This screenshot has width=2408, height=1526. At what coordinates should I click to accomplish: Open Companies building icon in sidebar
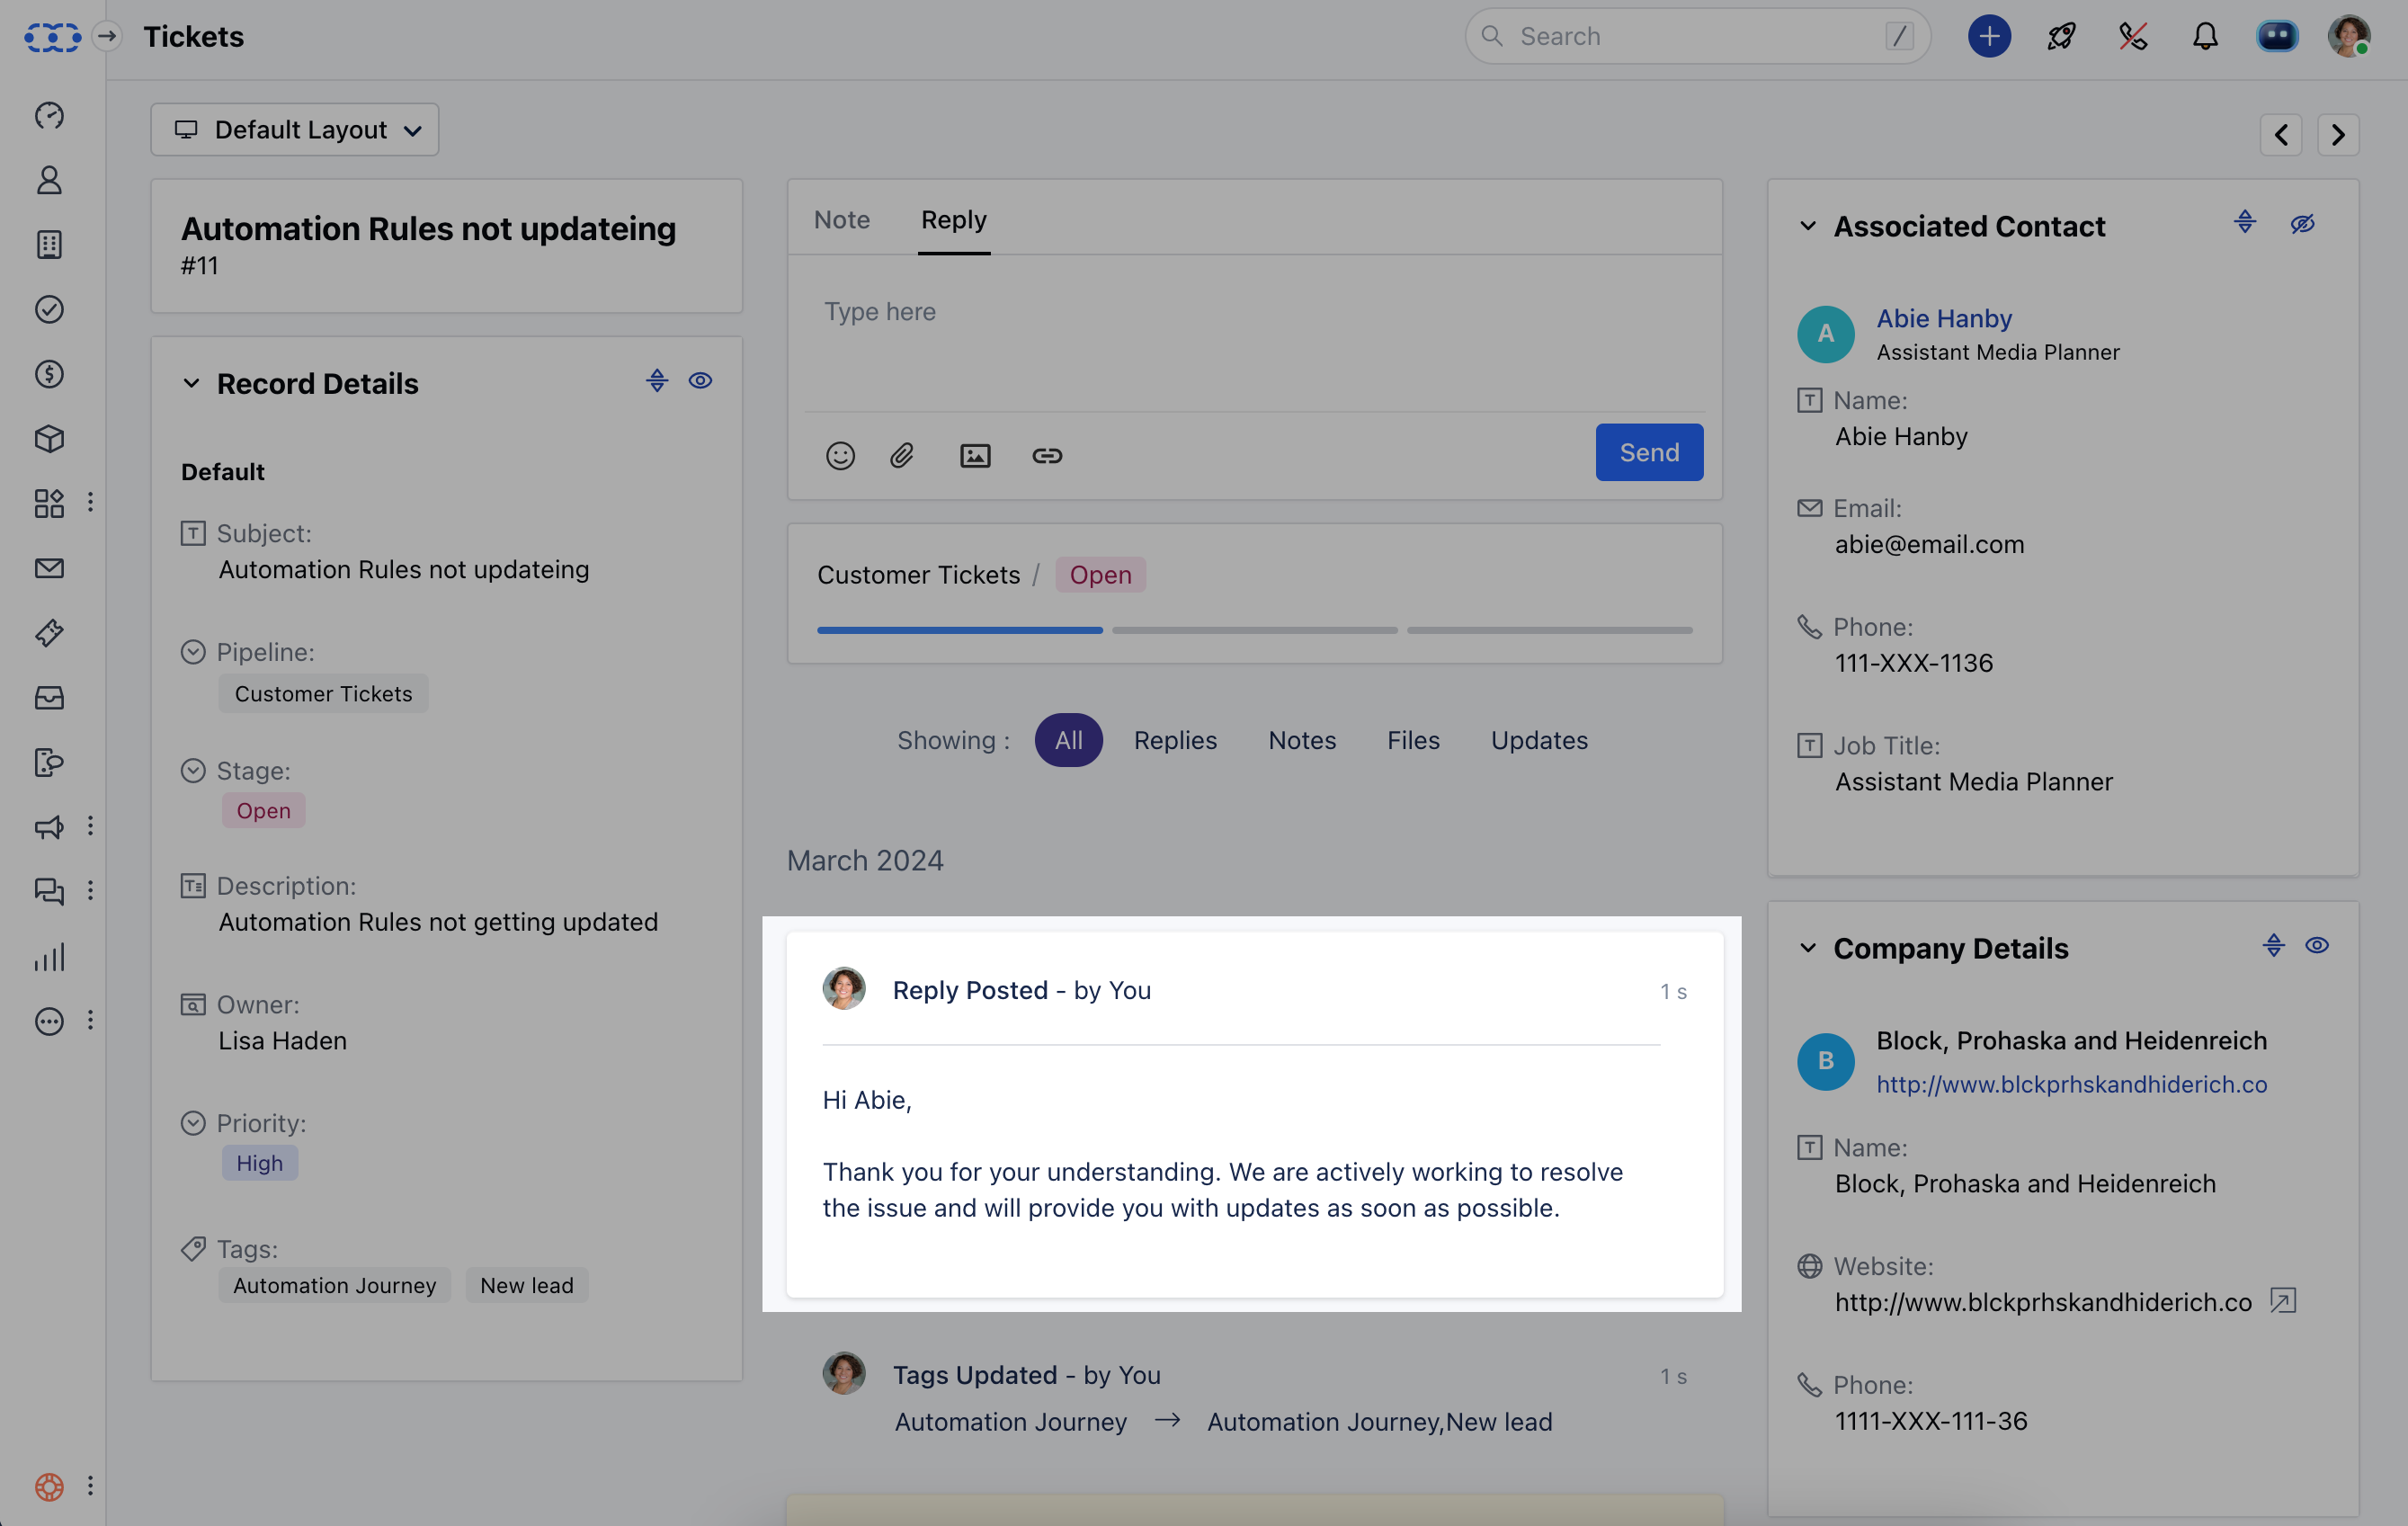click(x=49, y=245)
